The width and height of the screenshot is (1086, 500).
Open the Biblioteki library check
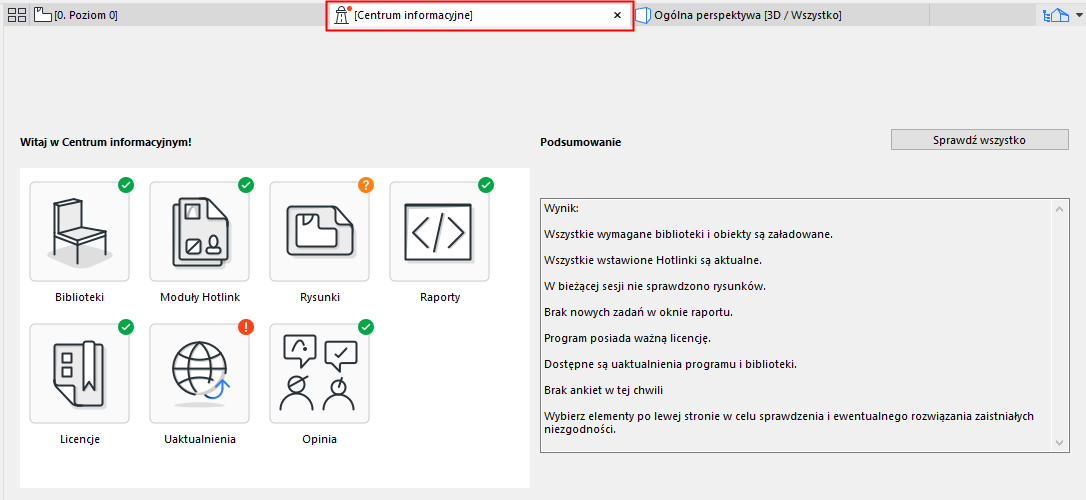(80, 231)
